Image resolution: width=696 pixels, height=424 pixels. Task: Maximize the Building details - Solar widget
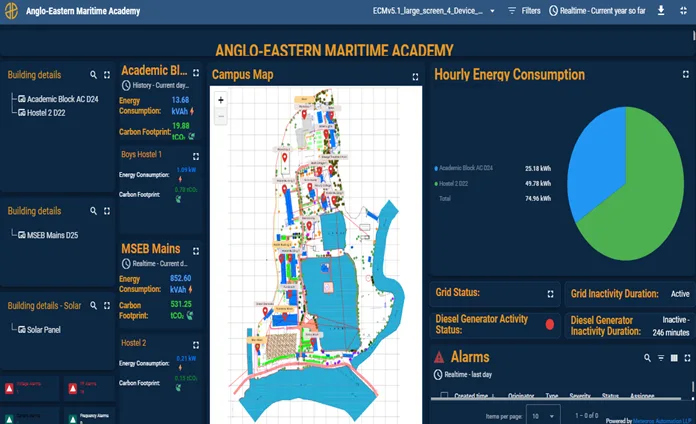point(107,305)
